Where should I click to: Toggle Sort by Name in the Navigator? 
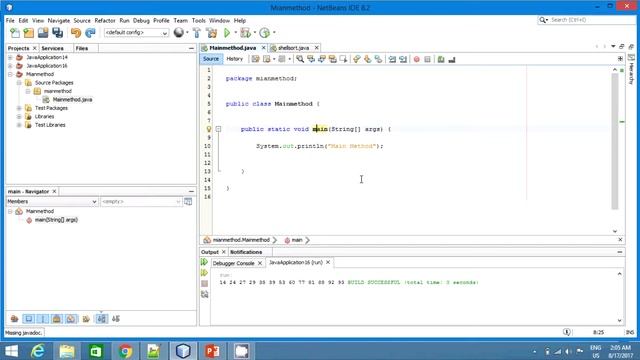coord(102,319)
